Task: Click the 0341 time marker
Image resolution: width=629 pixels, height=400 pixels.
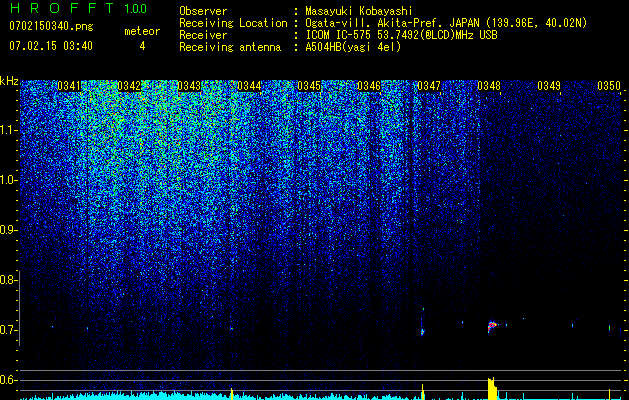Action: point(69,86)
